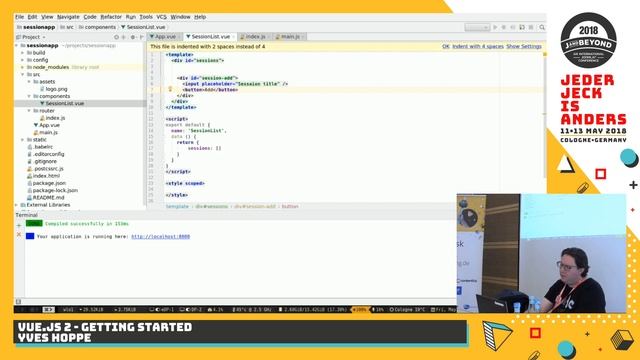
Task: Select .postcssrc.js in the project tree
Action: pos(48,169)
